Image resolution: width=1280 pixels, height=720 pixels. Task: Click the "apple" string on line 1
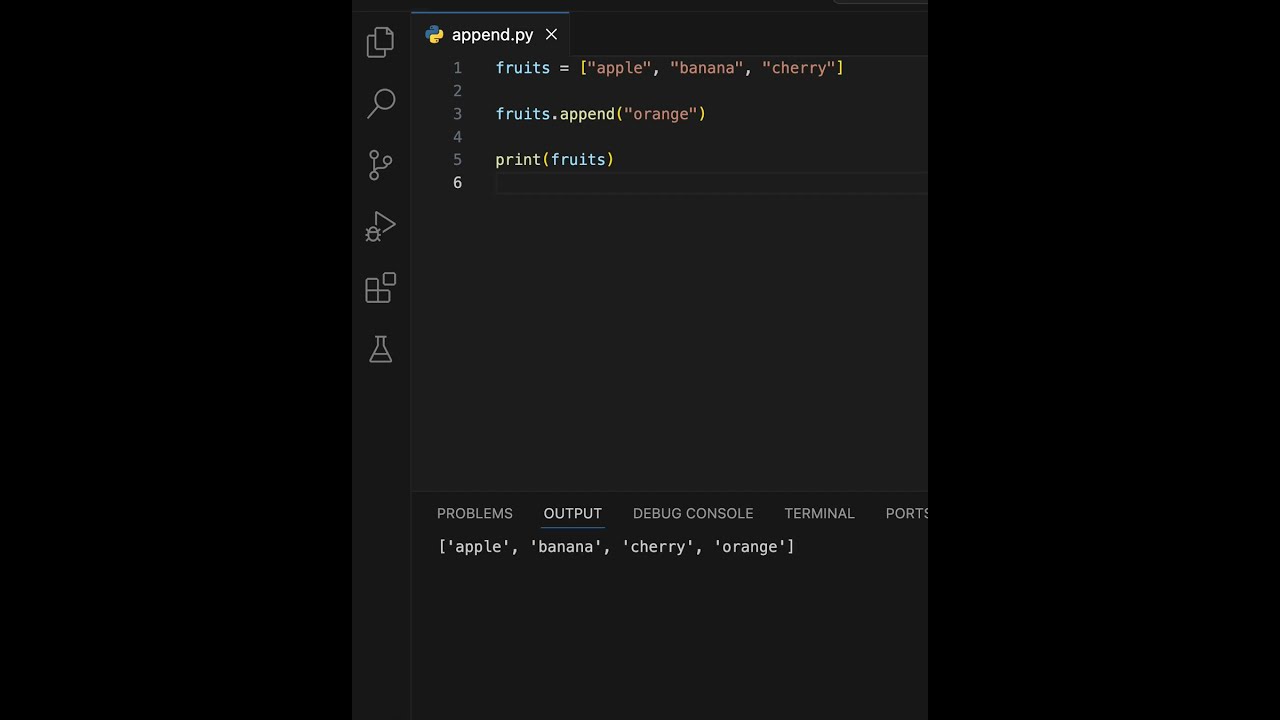(x=620, y=68)
